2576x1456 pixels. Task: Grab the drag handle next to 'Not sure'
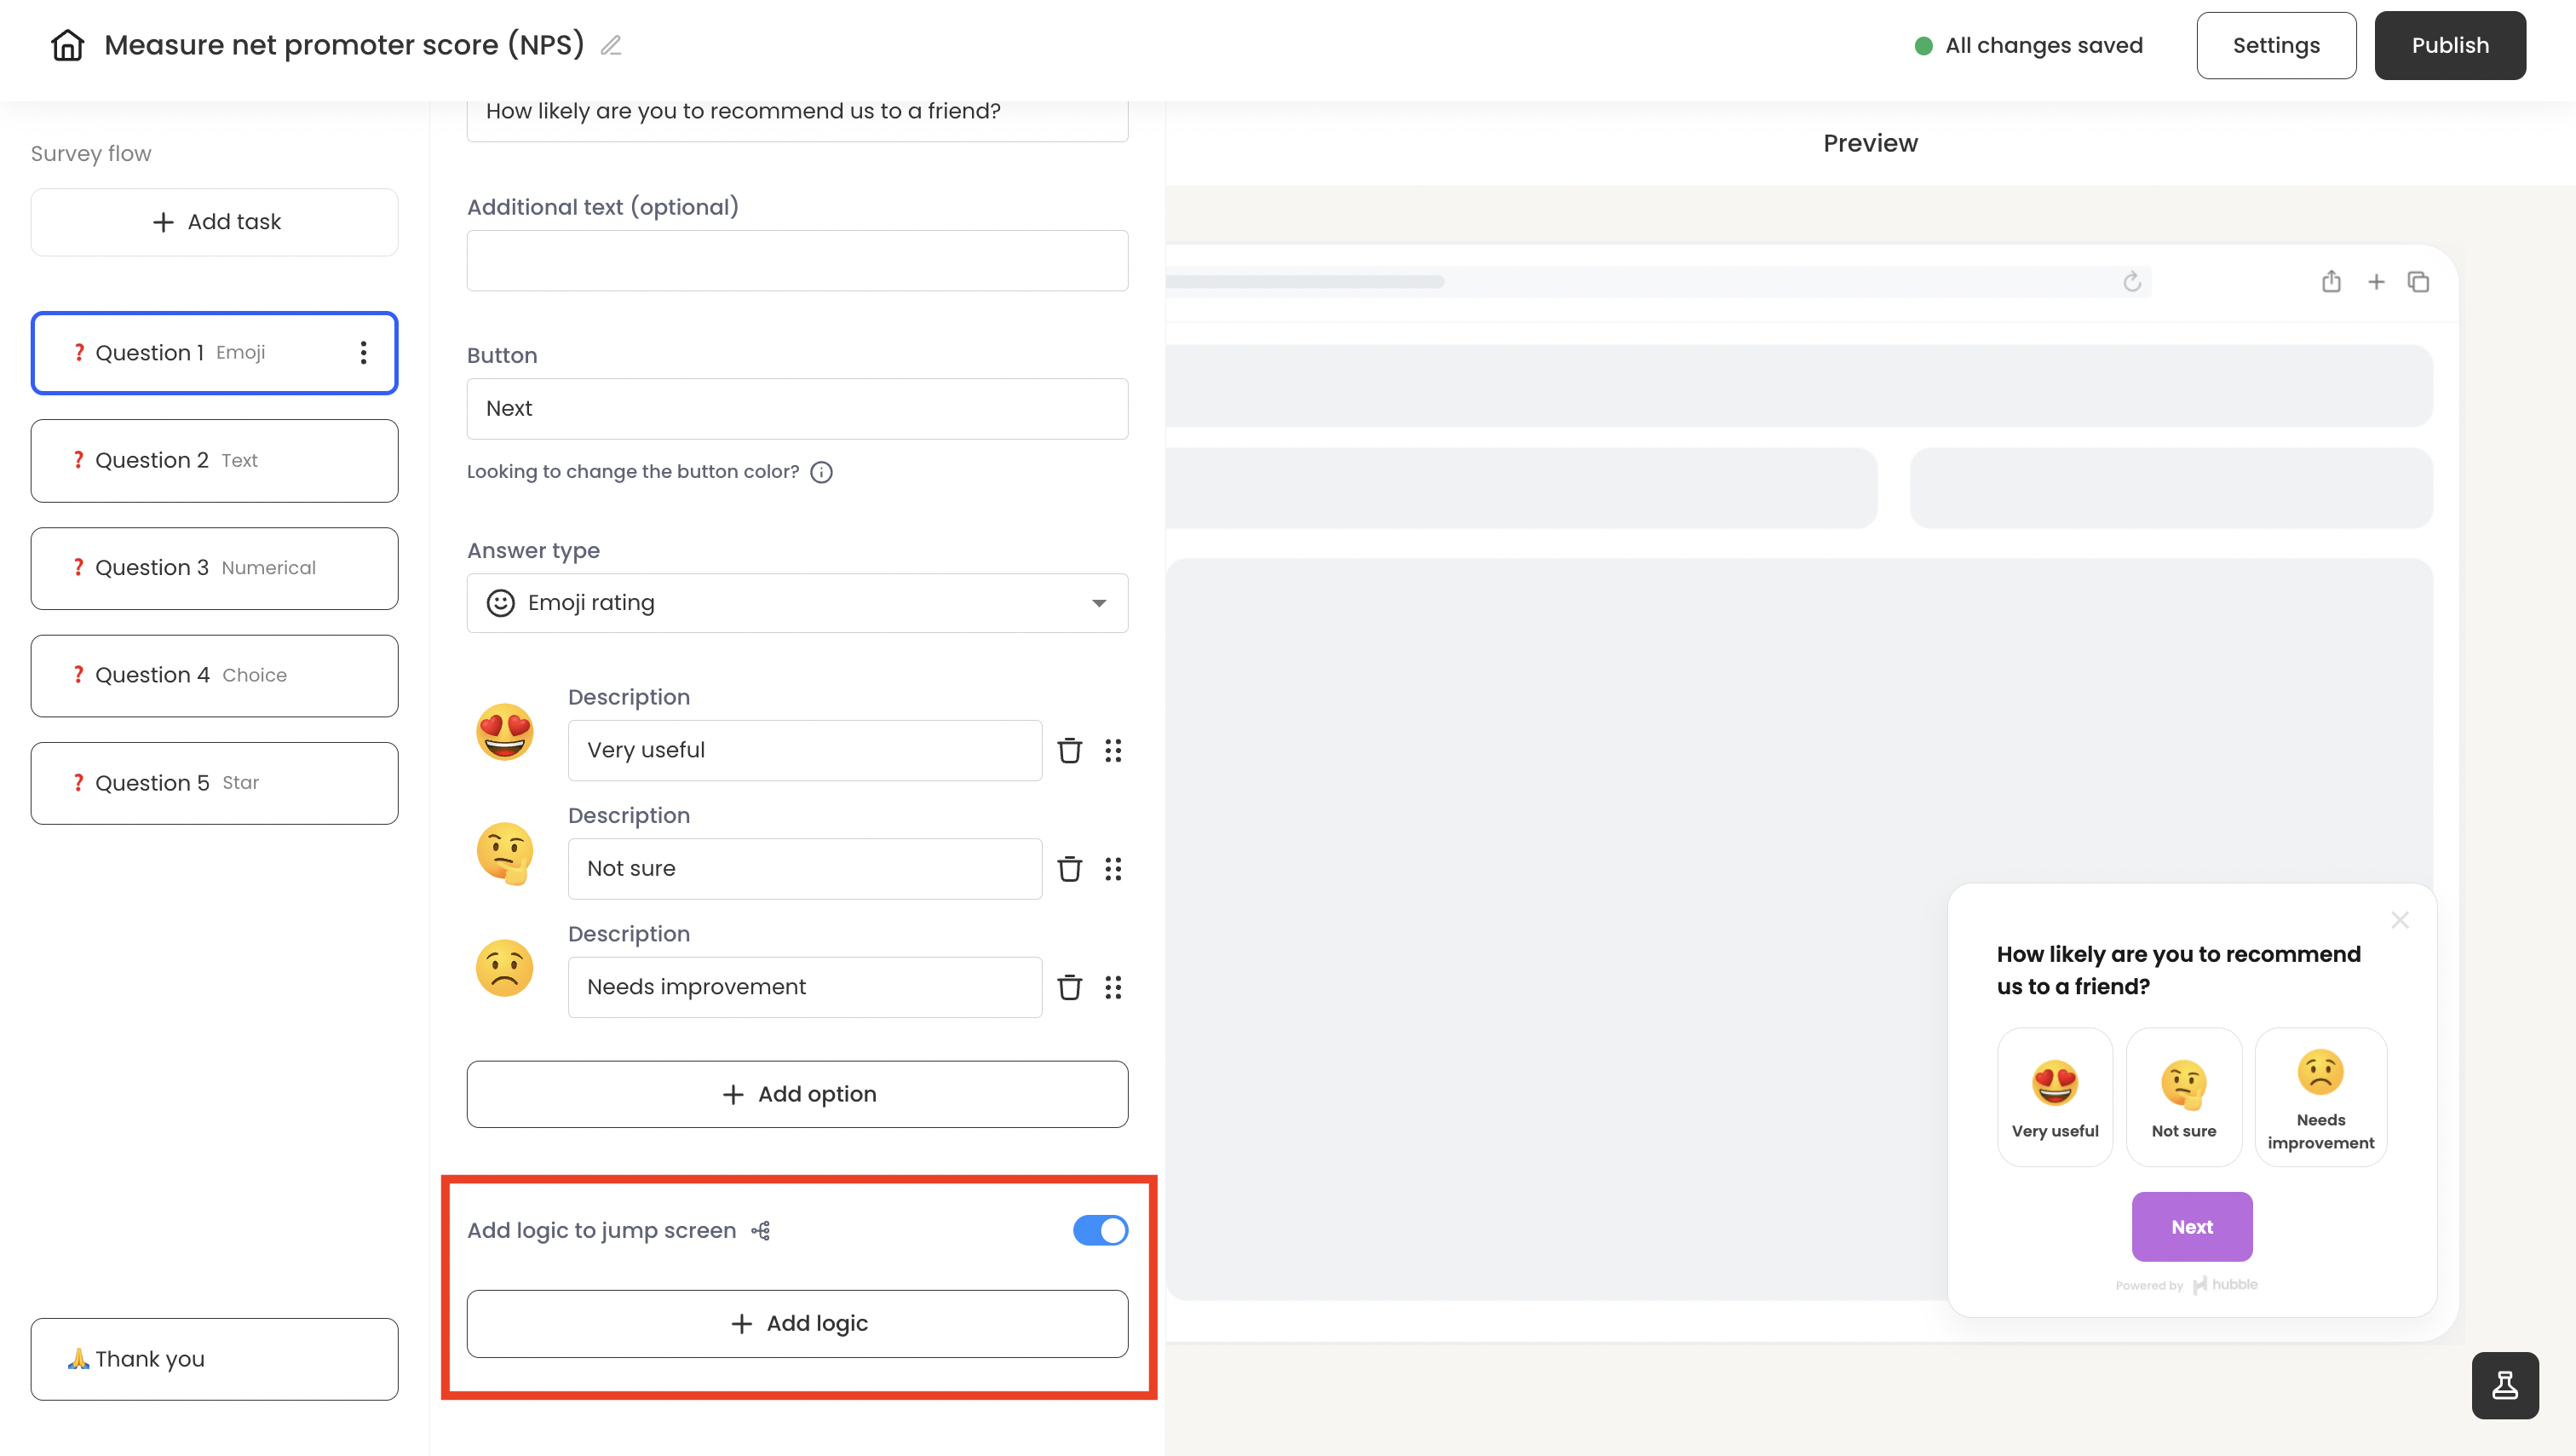(1114, 869)
